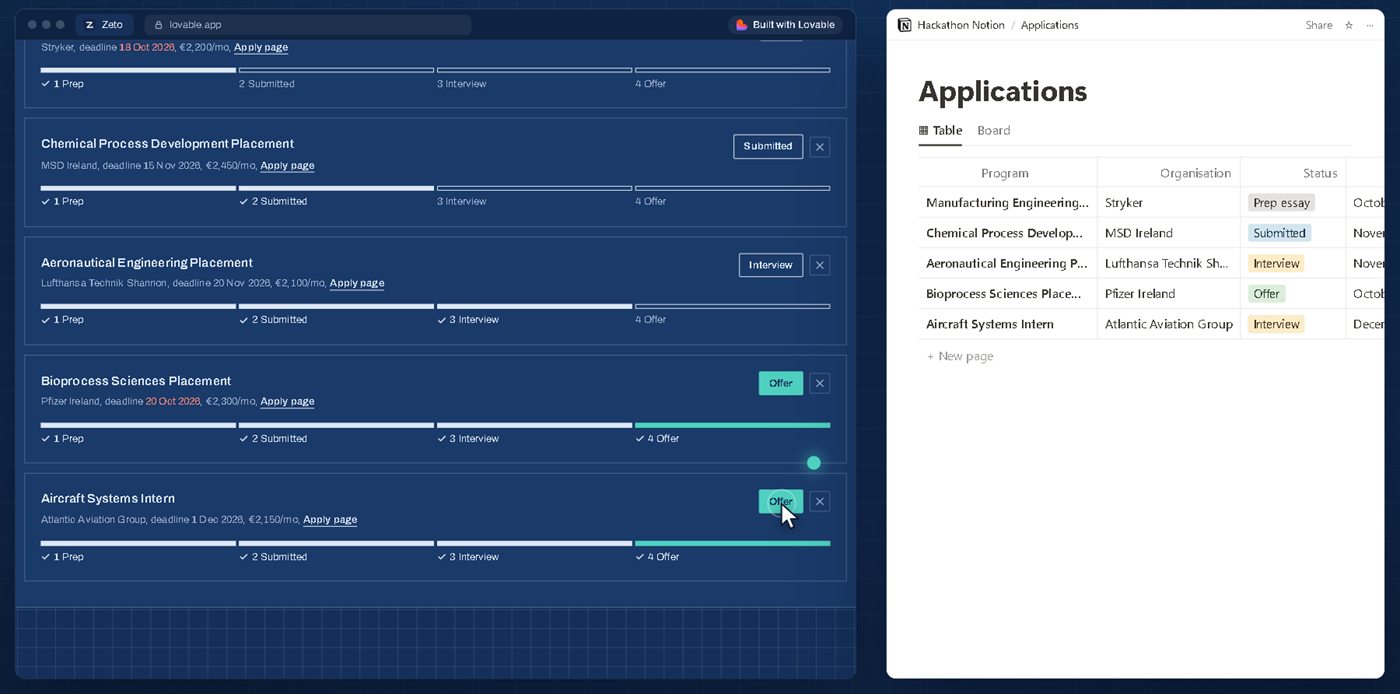Click the Prep essay status tag

pos(1281,203)
